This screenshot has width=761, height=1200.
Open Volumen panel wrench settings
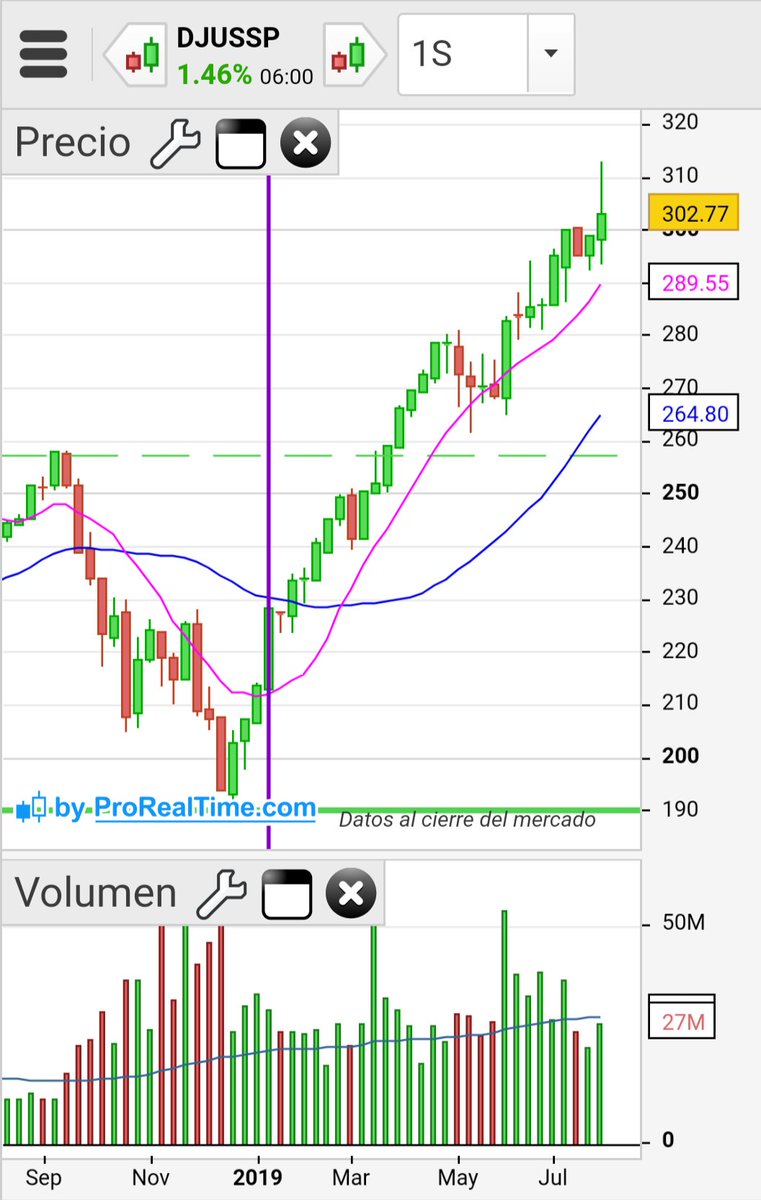222,894
